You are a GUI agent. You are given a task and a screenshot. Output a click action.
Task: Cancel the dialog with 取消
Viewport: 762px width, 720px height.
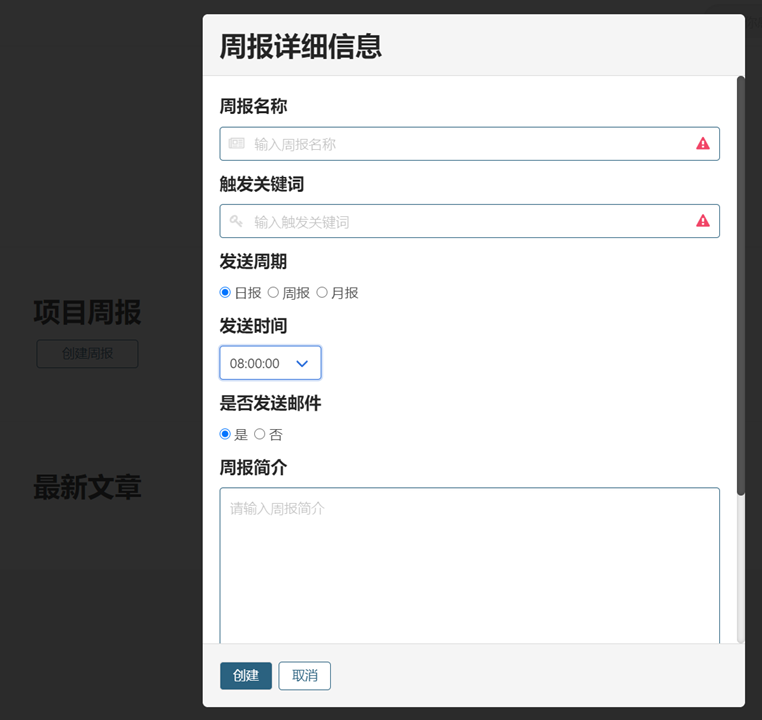pos(304,676)
